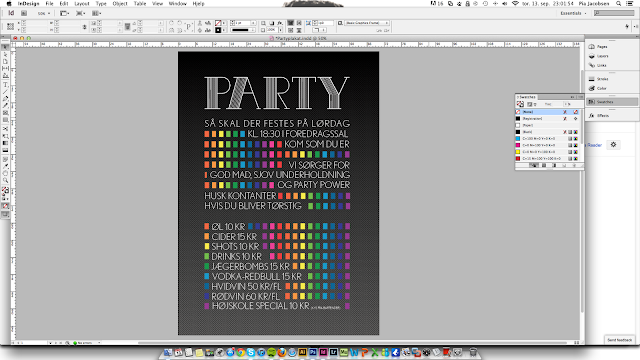Toggle Fill/Stroke box in the toolbox

tap(5, 190)
